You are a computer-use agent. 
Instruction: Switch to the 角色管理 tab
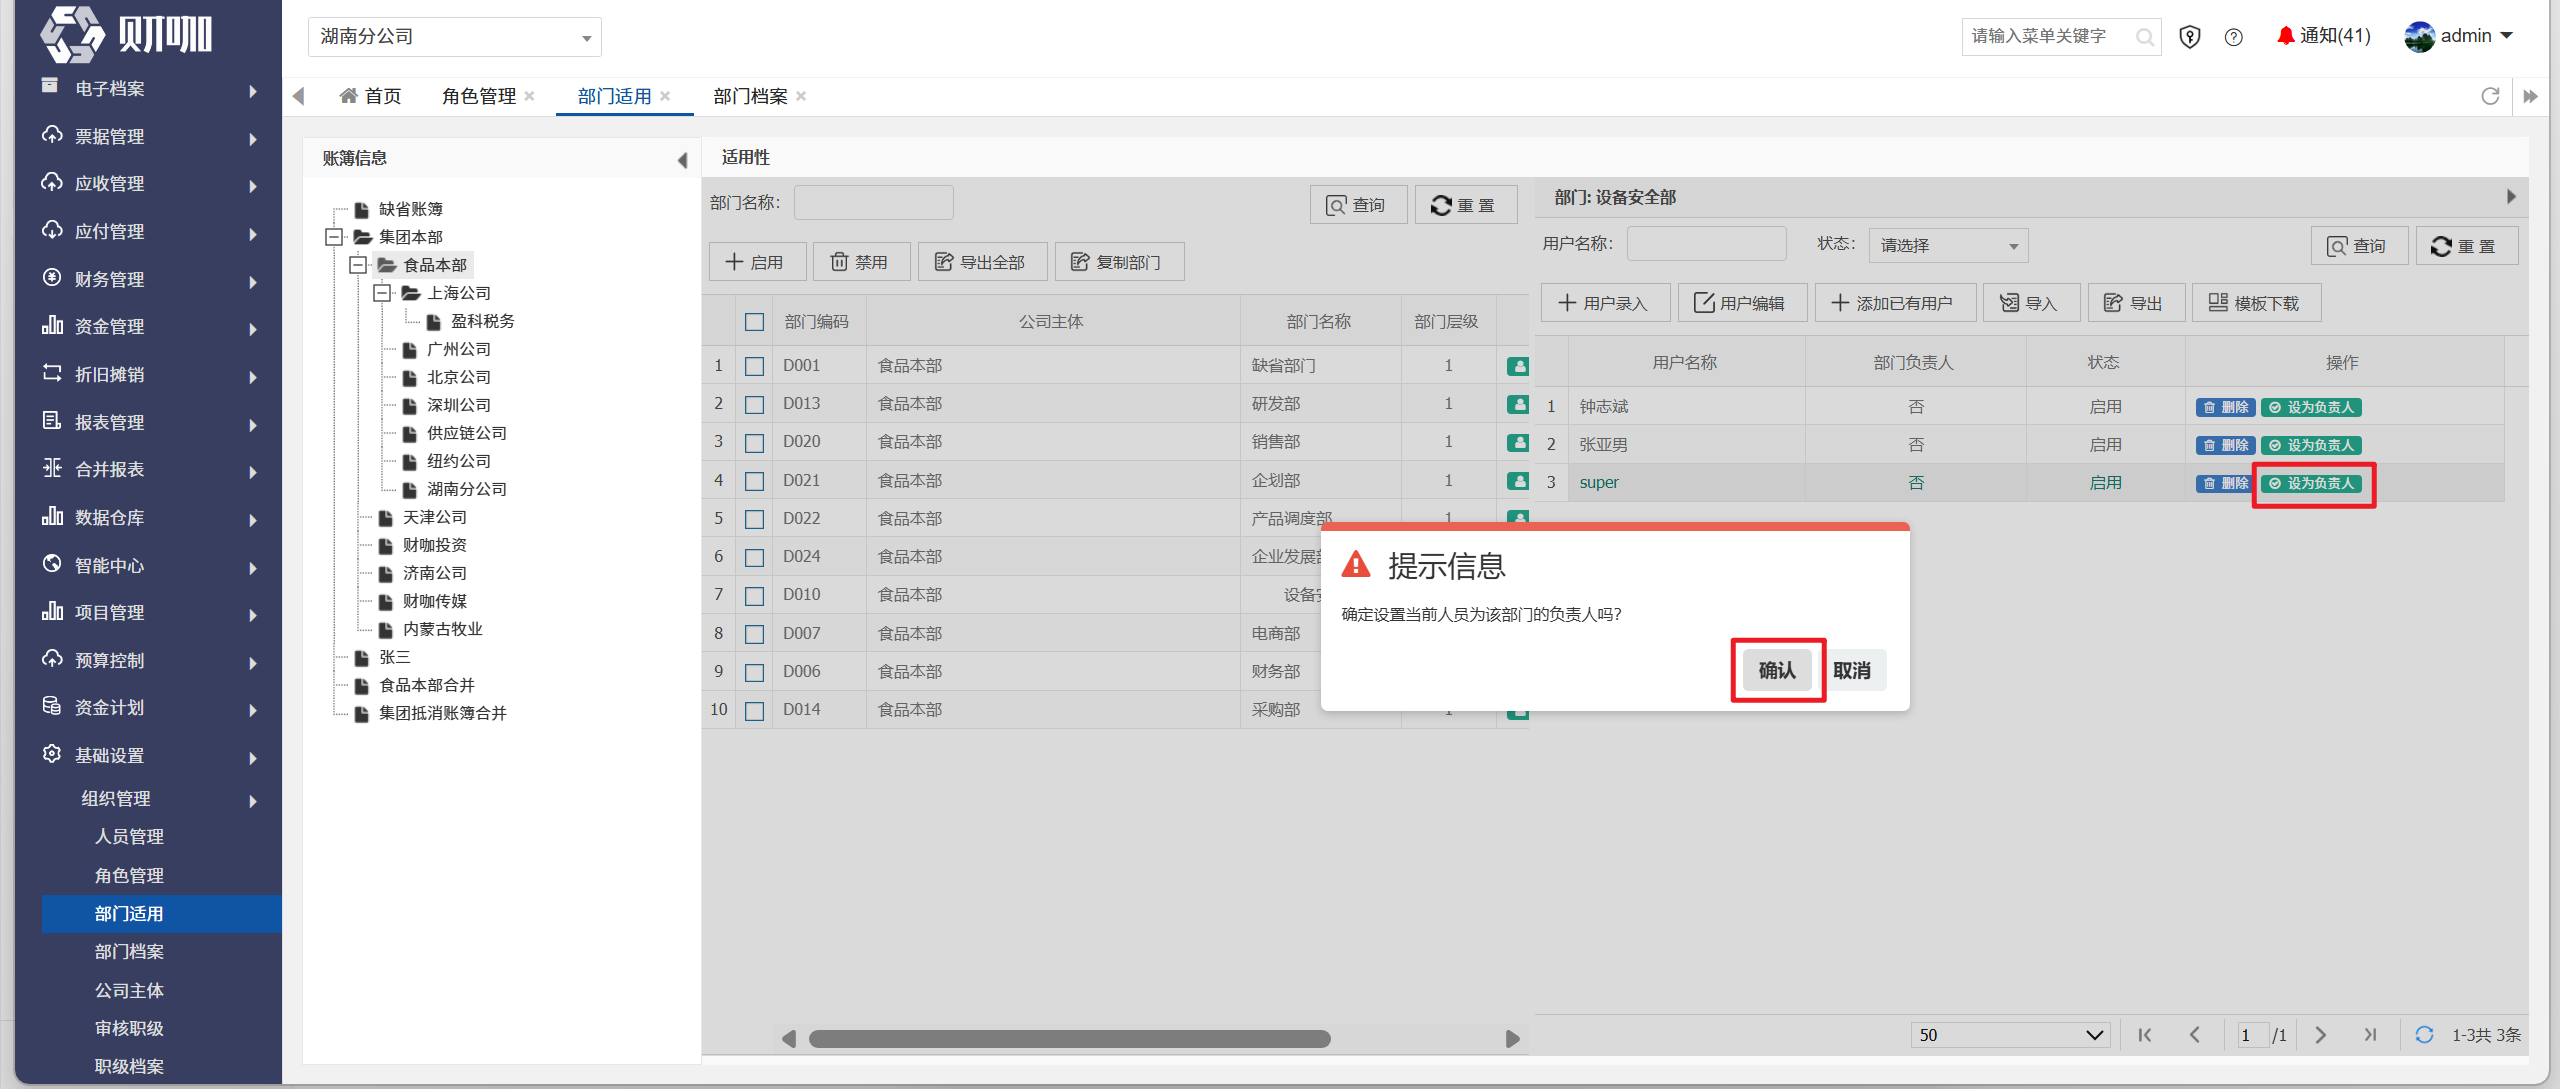479,96
